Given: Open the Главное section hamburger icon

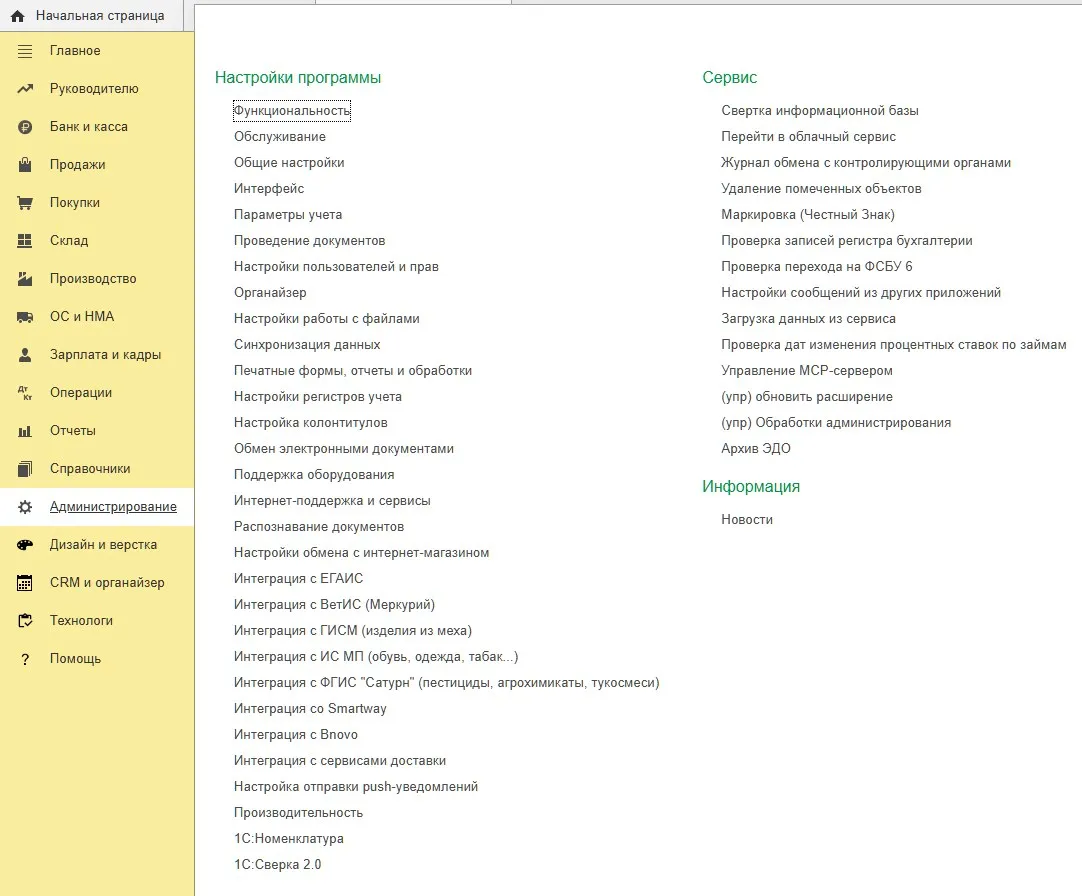Looking at the screenshot, I should click(25, 51).
